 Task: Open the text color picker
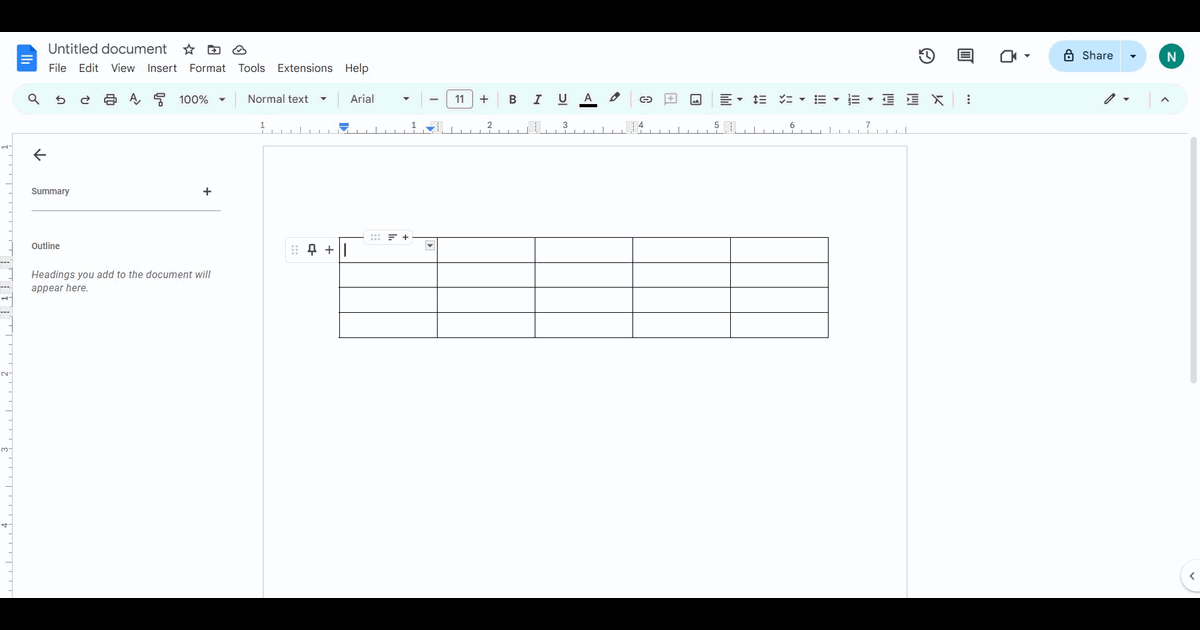point(588,99)
